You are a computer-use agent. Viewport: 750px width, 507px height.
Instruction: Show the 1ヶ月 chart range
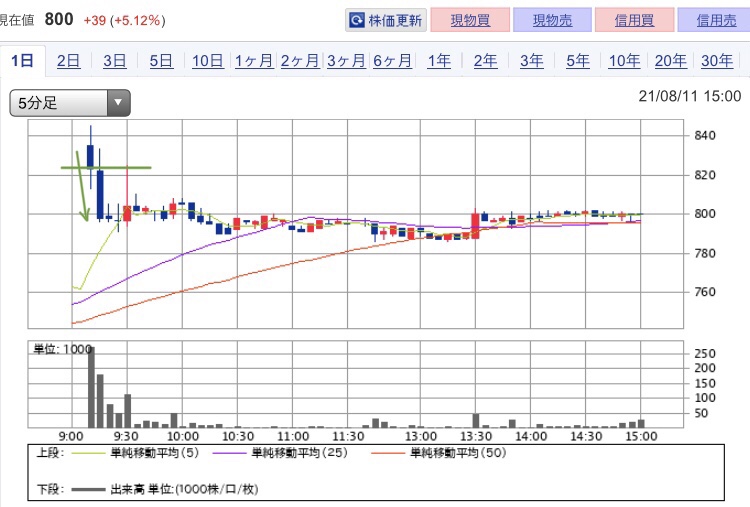click(x=254, y=61)
